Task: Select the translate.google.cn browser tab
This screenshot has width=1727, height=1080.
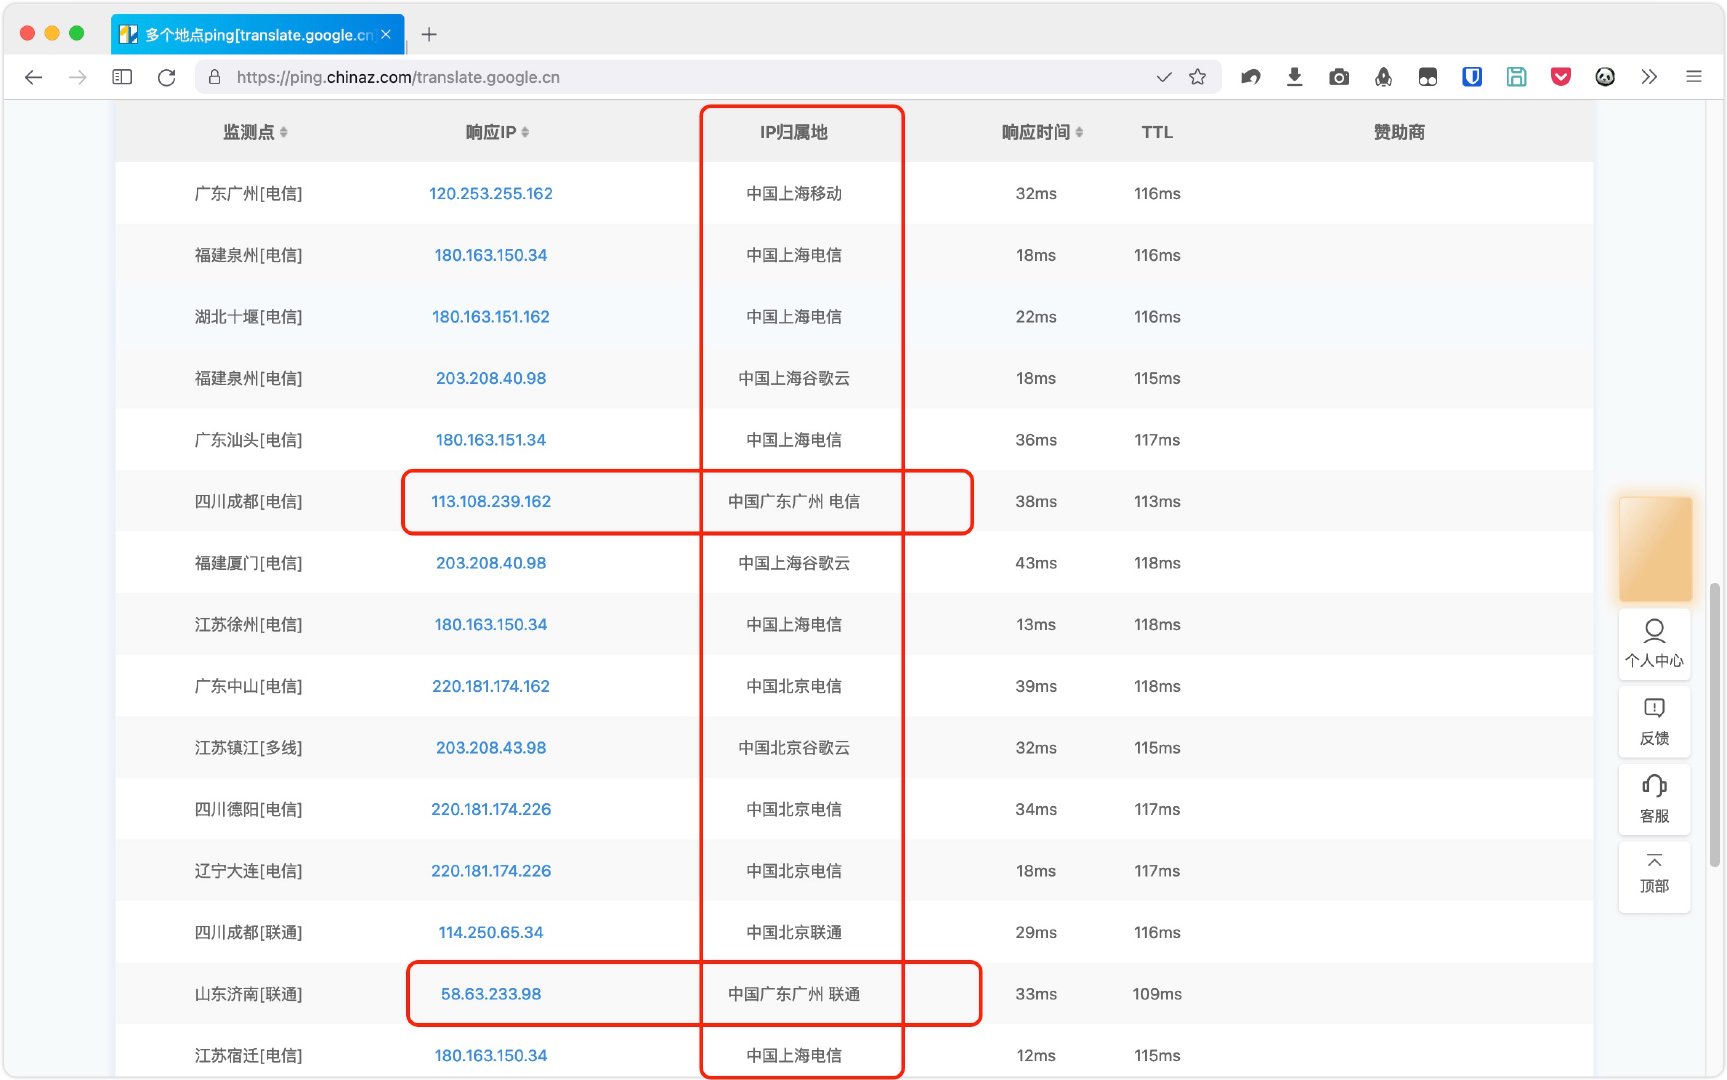Action: tap(250, 33)
